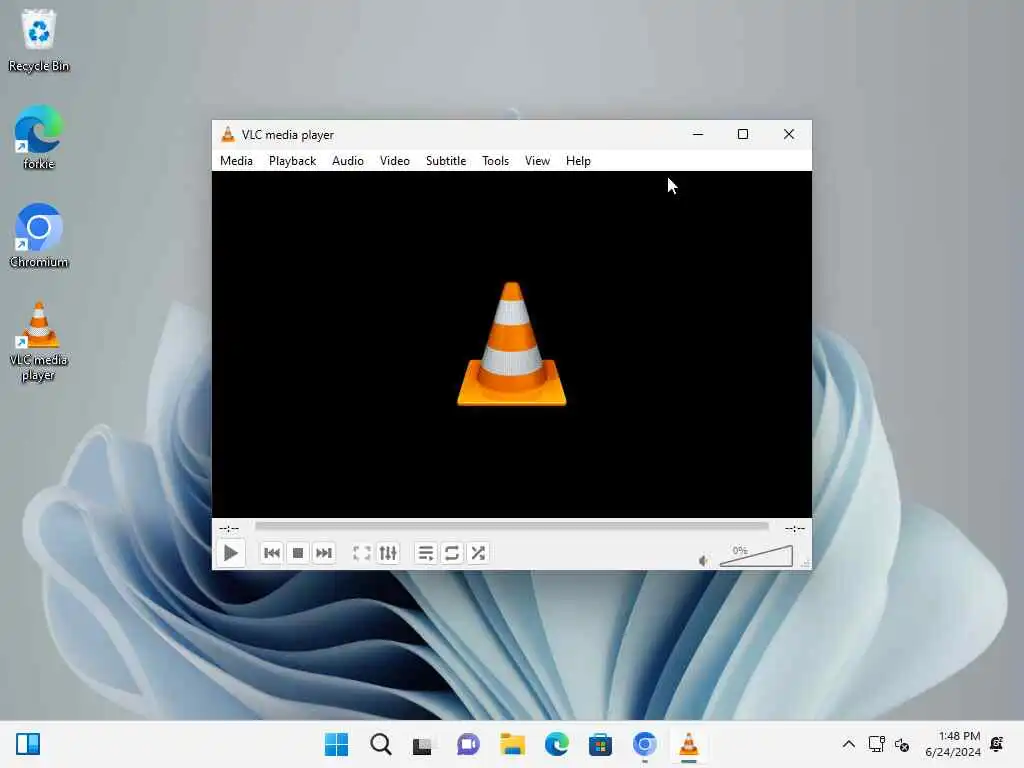Open the Playback menu

[x=293, y=161]
